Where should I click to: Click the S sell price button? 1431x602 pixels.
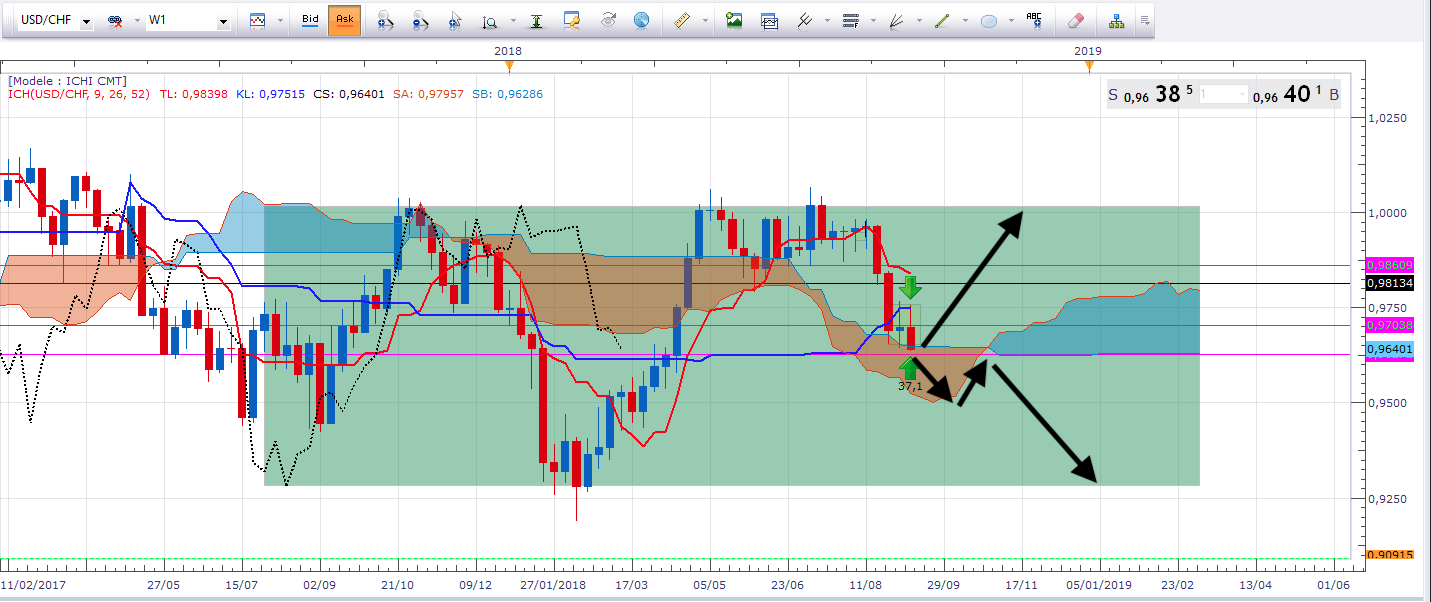click(1113, 96)
